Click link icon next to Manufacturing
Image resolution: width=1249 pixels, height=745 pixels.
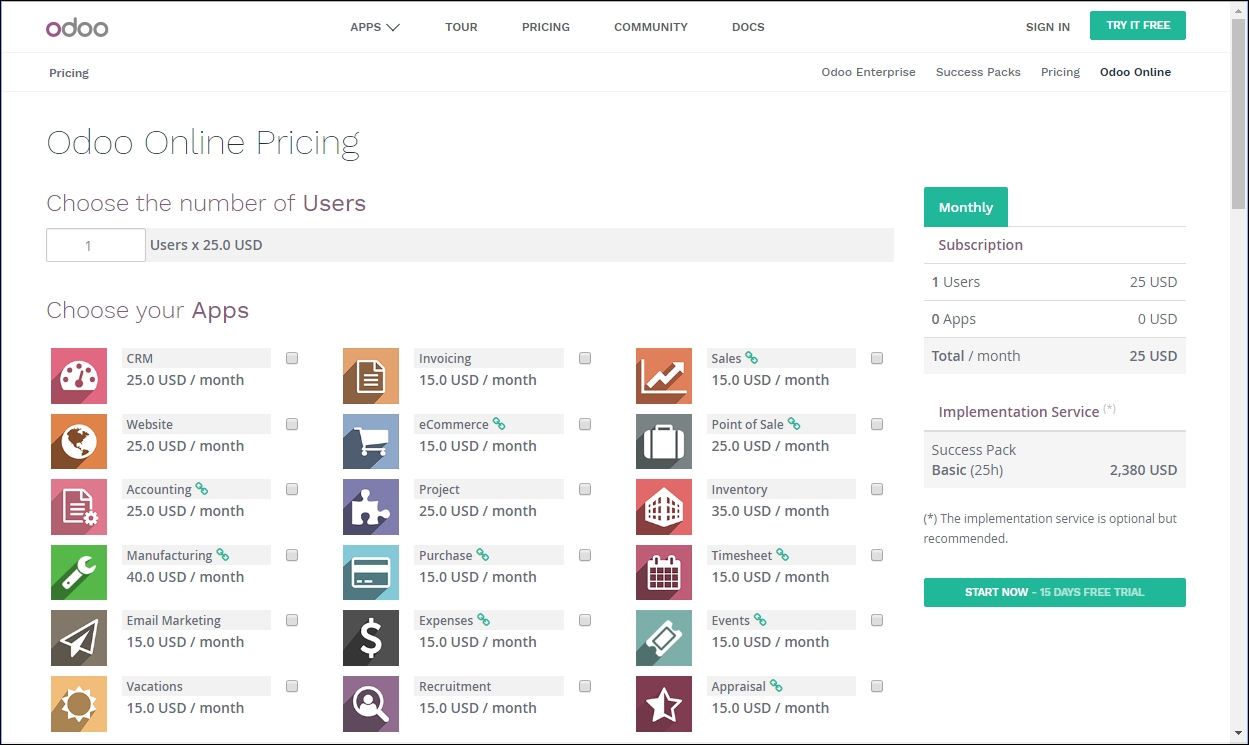[x=223, y=555]
